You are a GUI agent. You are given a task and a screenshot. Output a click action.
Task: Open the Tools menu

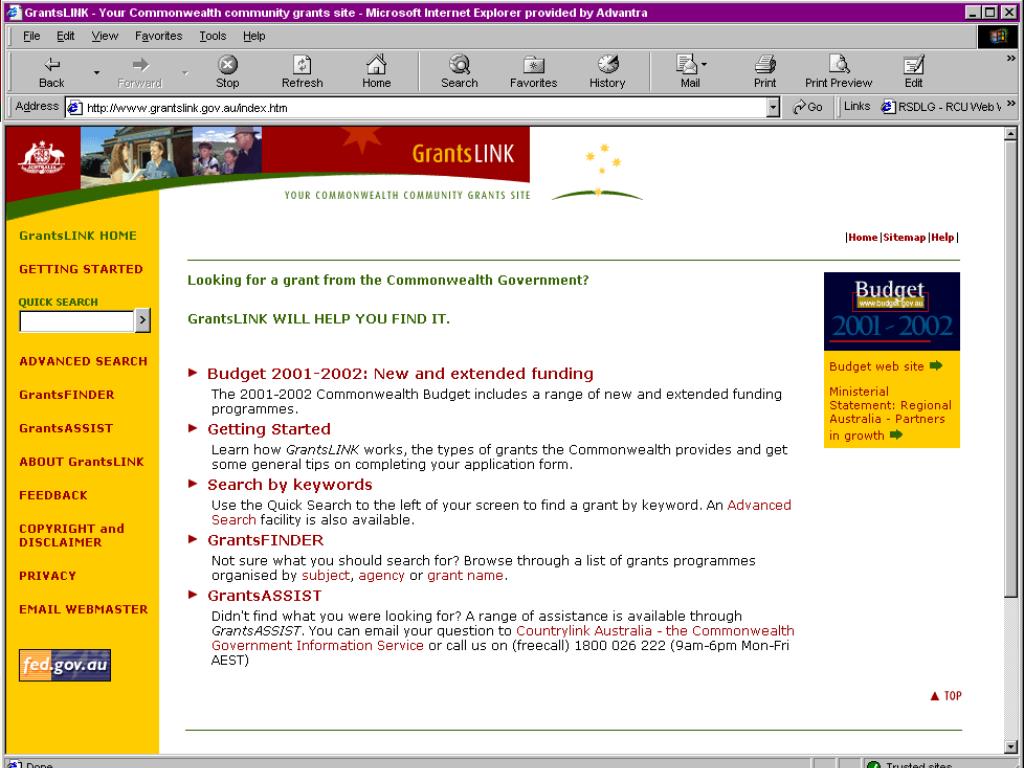(x=213, y=36)
